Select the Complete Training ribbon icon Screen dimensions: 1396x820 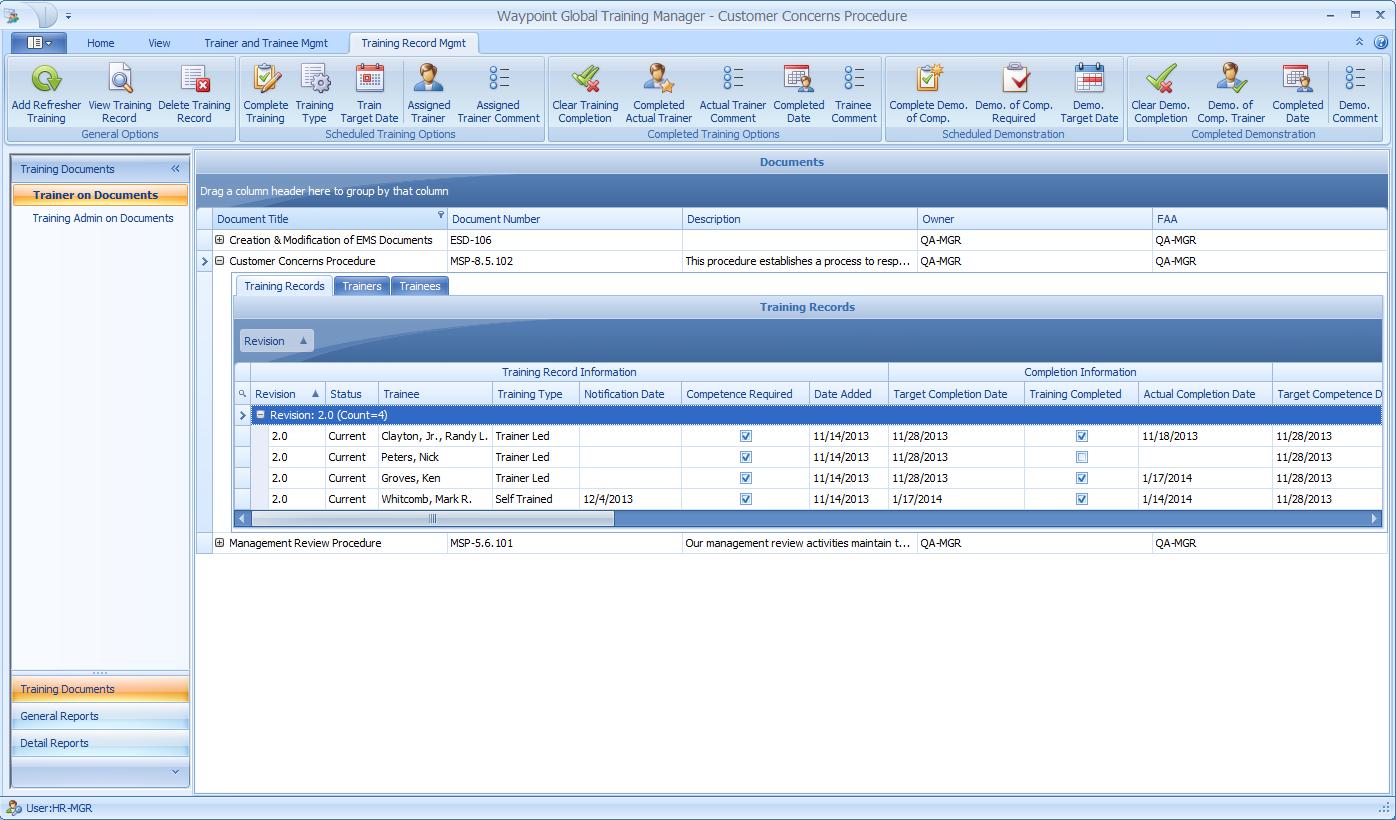(266, 80)
